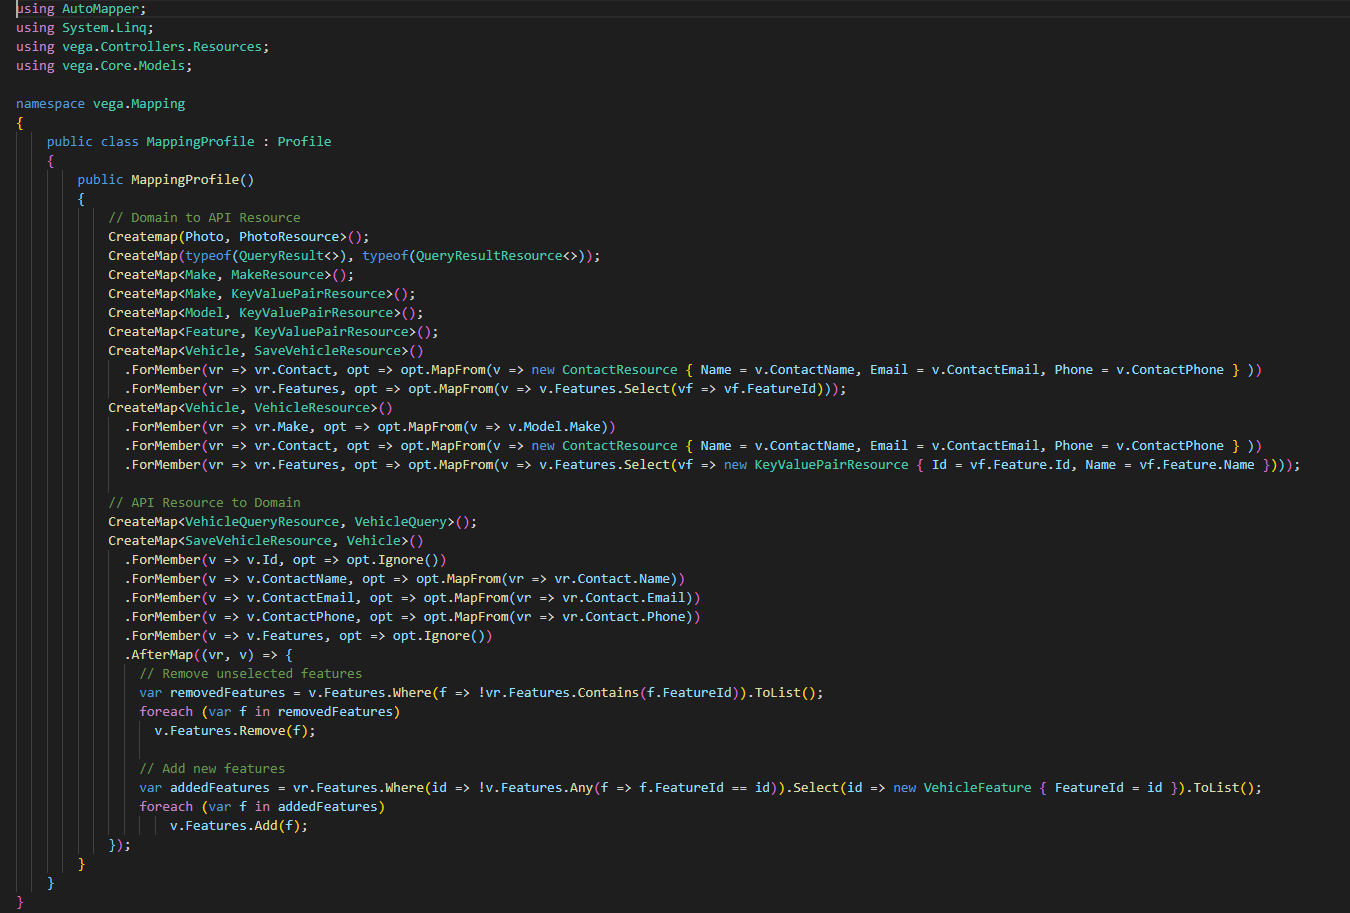Click 'Profile' base class in class declaration
The height and width of the screenshot is (913, 1350).
pos(304,142)
